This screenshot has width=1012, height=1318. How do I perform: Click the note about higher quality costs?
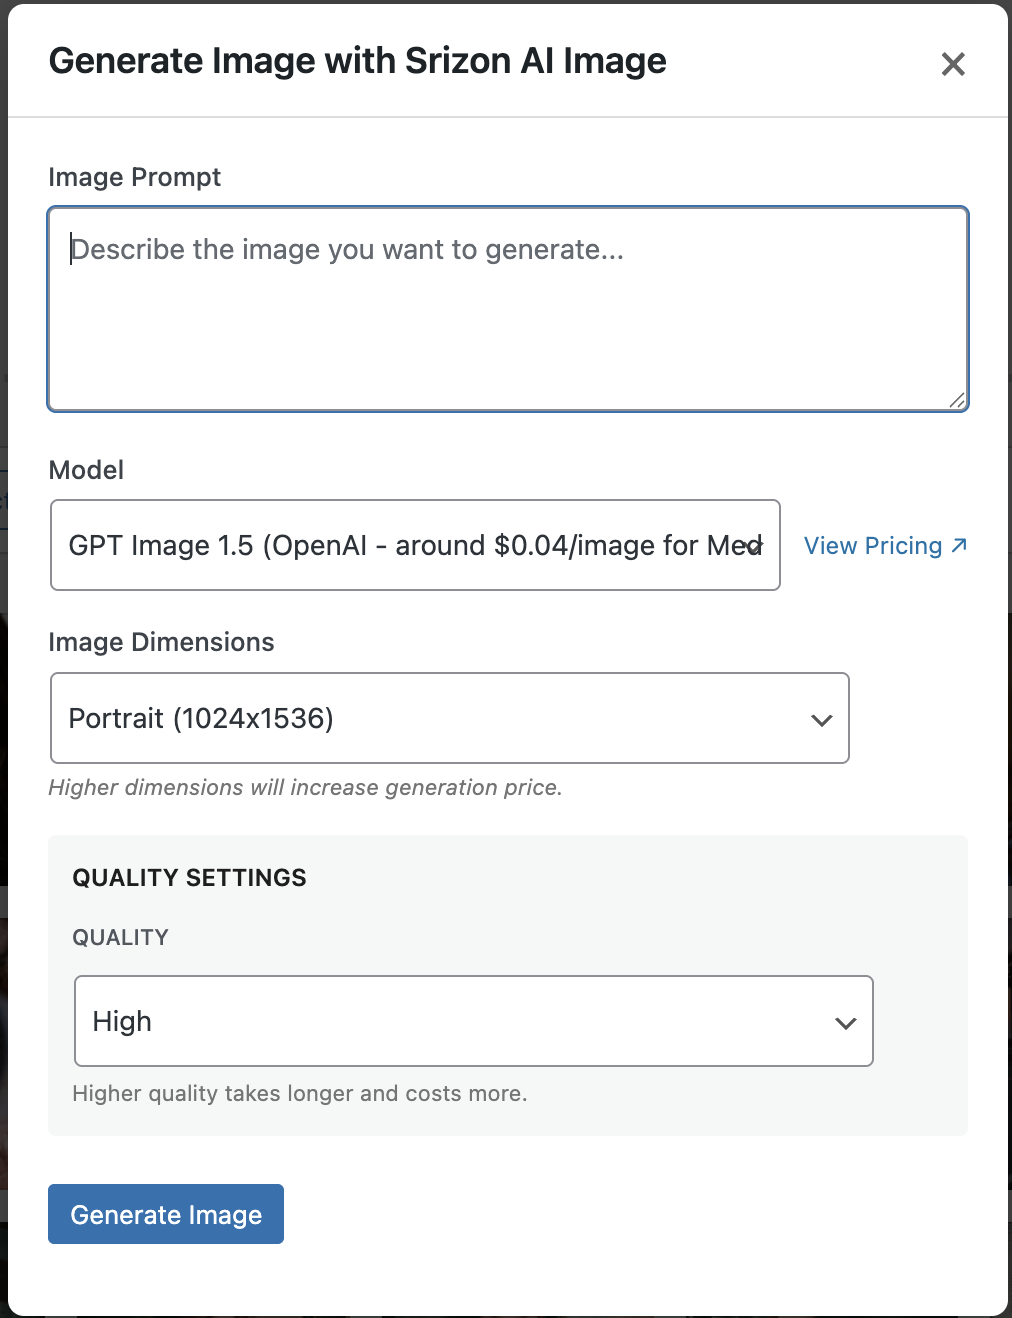pyautogui.click(x=299, y=1093)
